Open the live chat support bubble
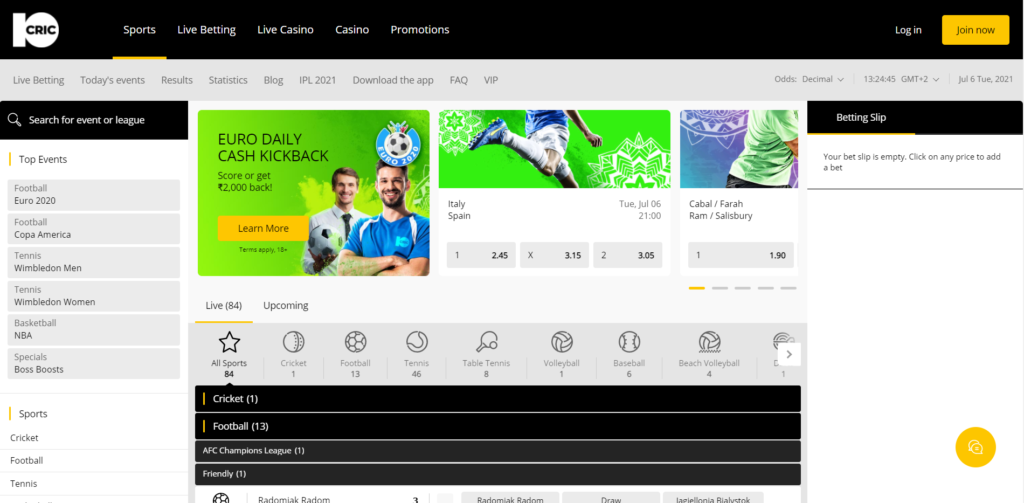1024x503 pixels. click(x=975, y=447)
